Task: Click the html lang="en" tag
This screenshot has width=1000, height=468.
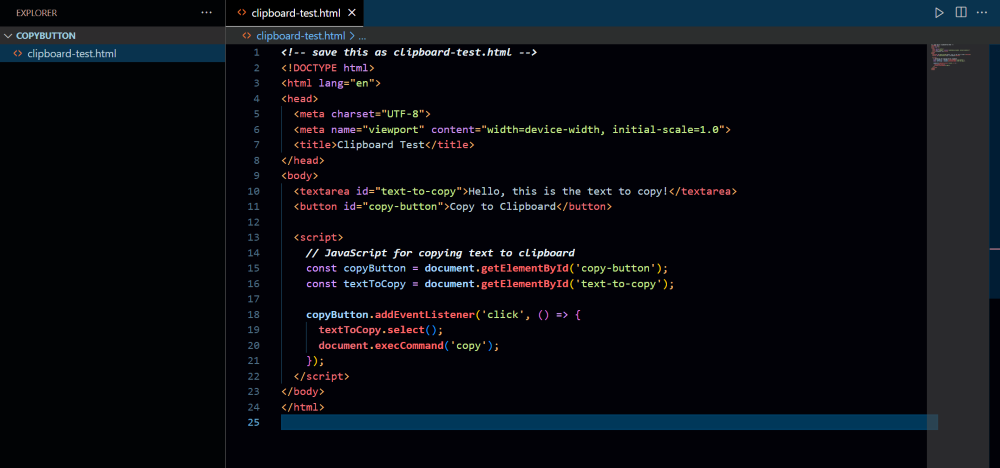Action: [331, 83]
